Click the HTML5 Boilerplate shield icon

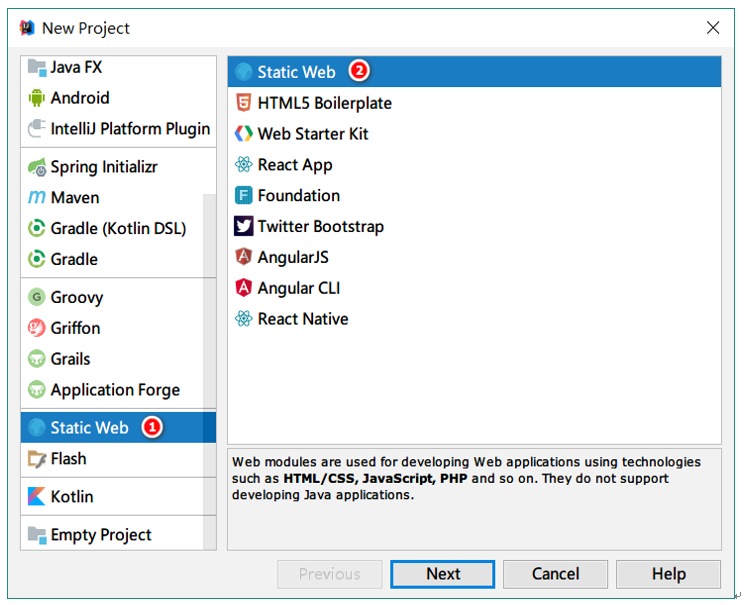click(244, 103)
